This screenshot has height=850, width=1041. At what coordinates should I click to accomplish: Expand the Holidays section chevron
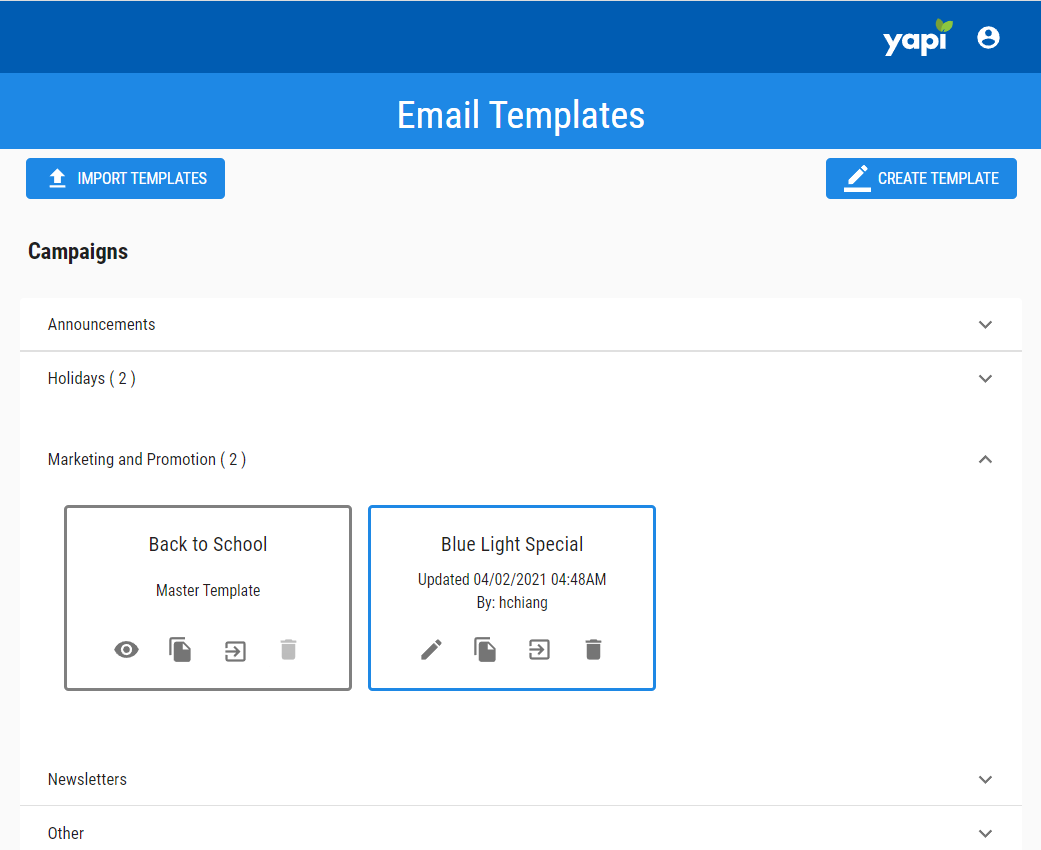pos(985,379)
